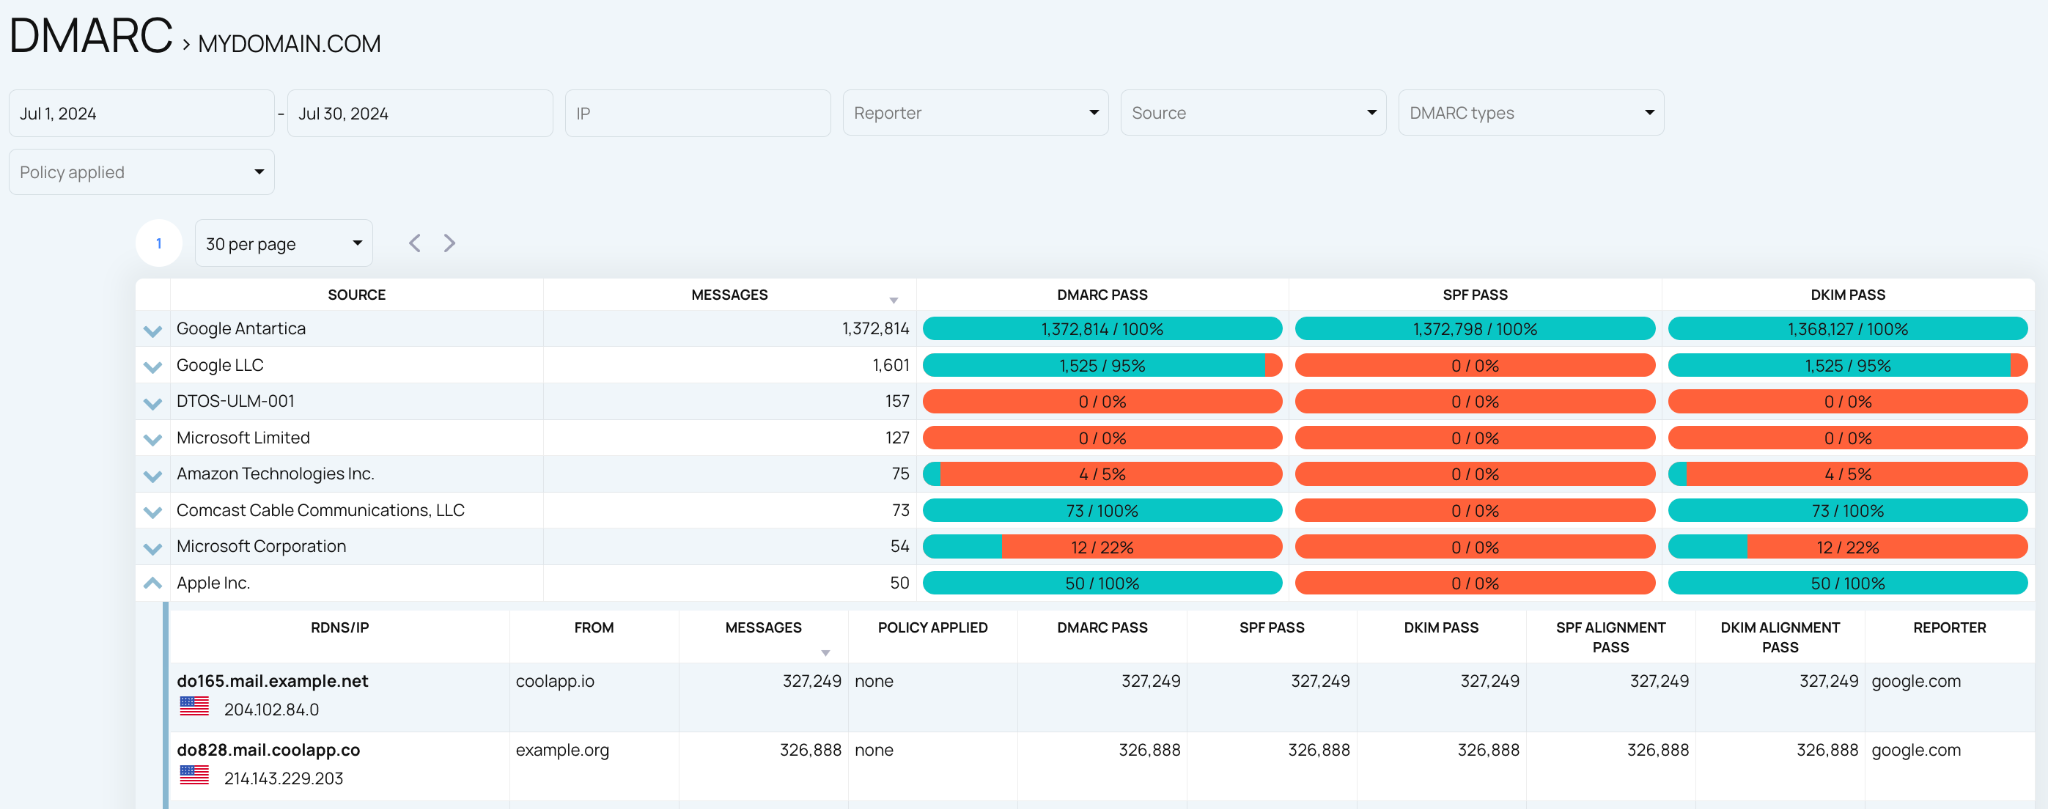Image resolution: width=2048 pixels, height=809 pixels.
Task: Select page 1 in pagination
Action: click(159, 243)
